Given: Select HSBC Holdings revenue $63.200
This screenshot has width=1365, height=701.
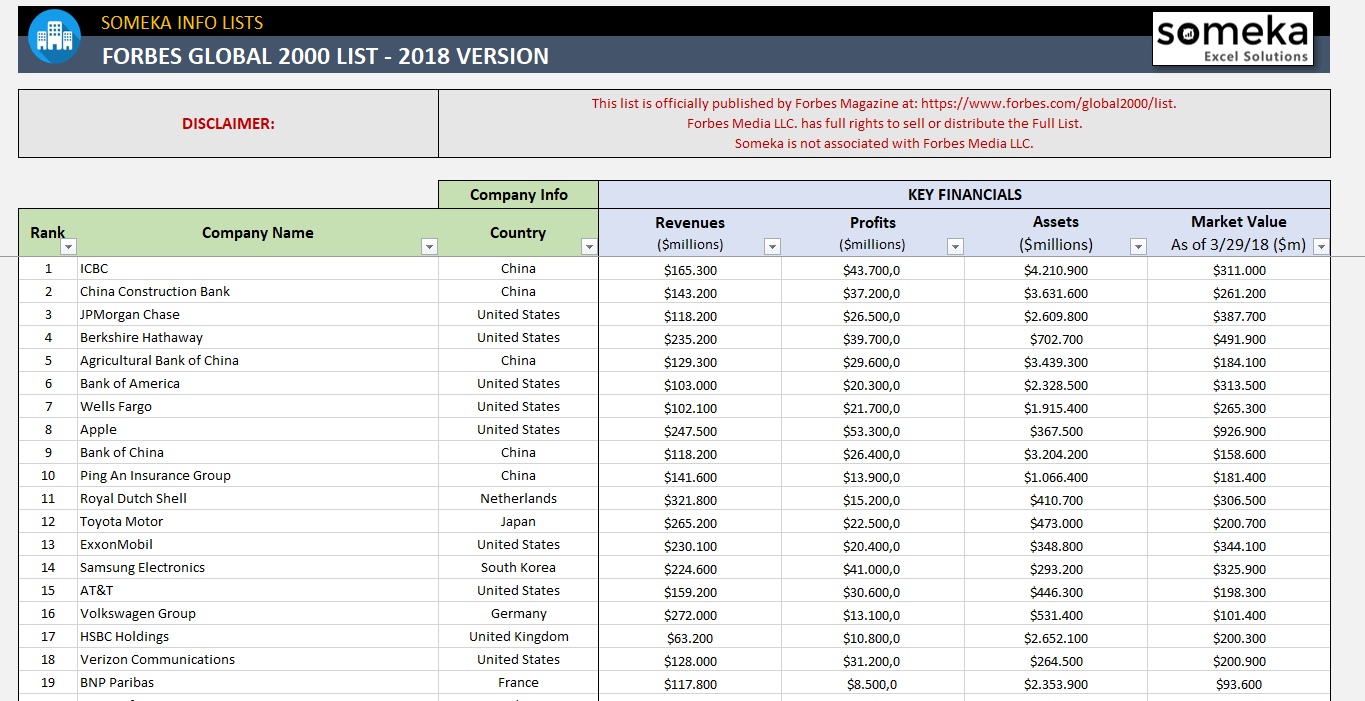Looking at the screenshot, I should tap(690, 638).
